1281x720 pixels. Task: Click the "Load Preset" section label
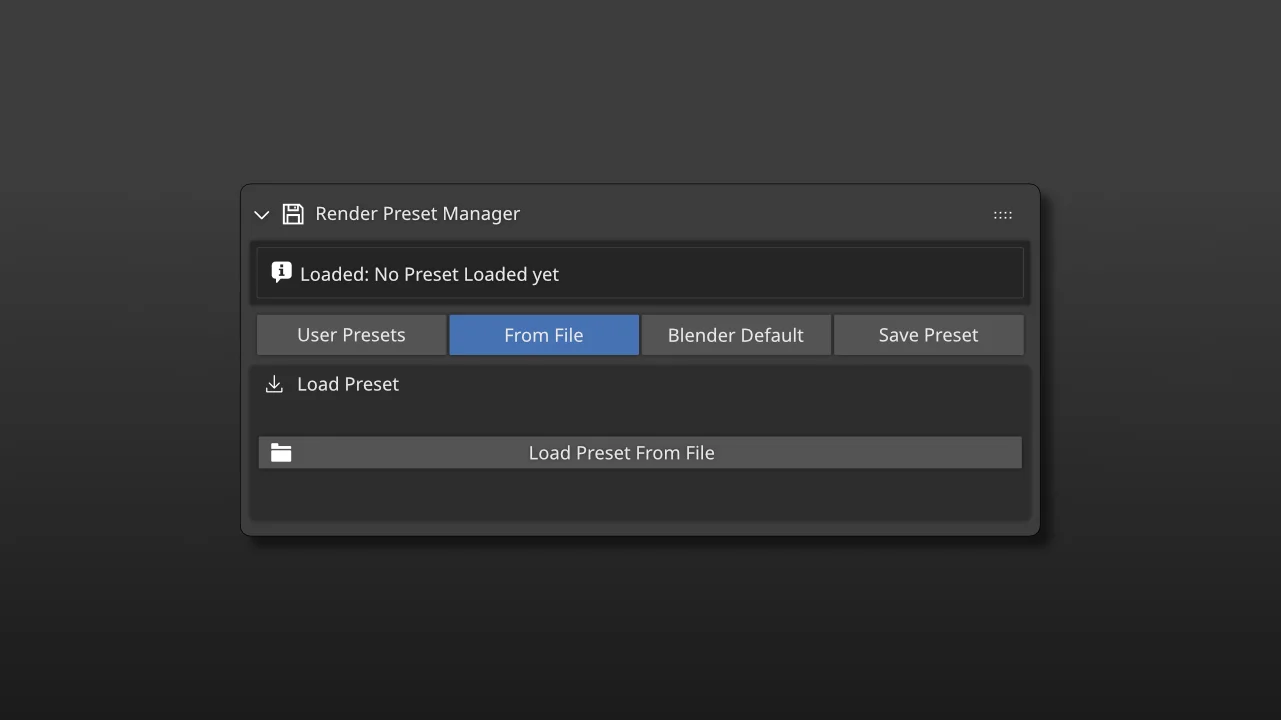(348, 383)
